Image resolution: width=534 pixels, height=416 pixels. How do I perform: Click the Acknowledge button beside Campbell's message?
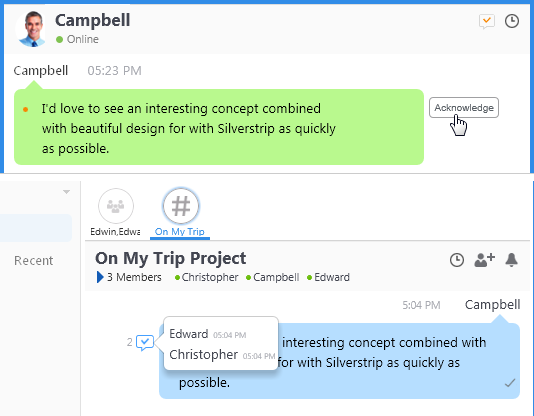(x=464, y=108)
